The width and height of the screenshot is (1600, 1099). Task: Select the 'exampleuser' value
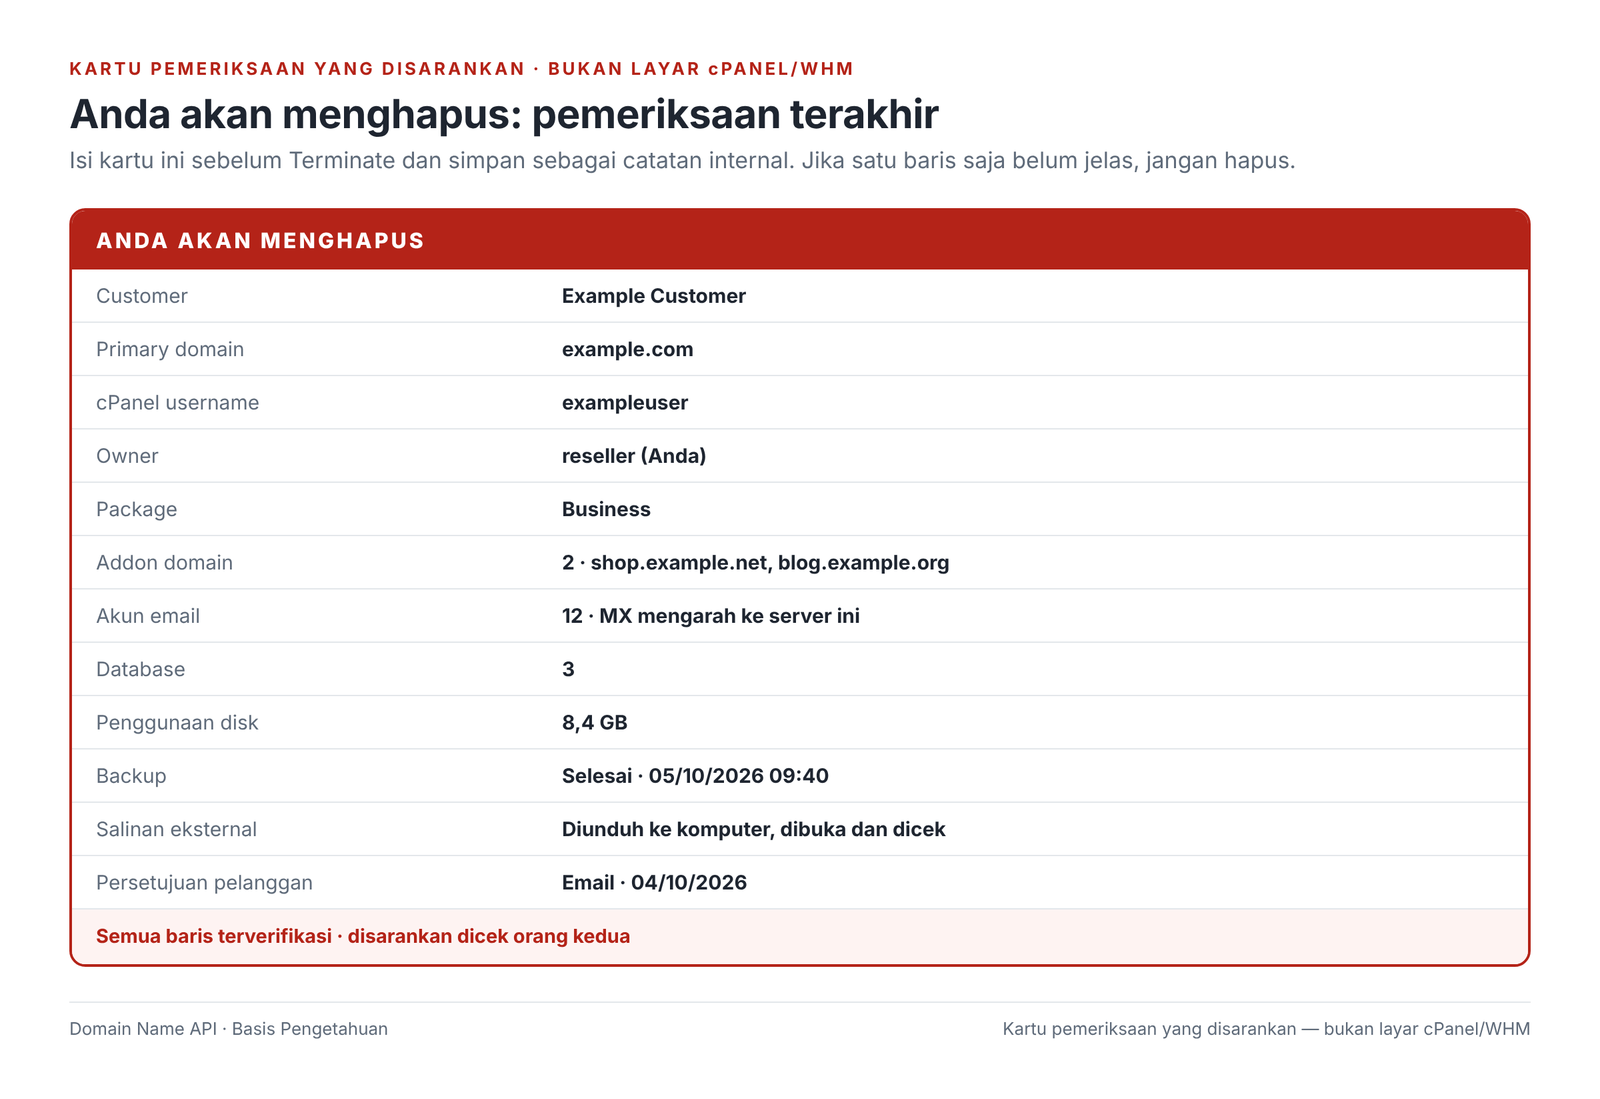(x=625, y=403)
